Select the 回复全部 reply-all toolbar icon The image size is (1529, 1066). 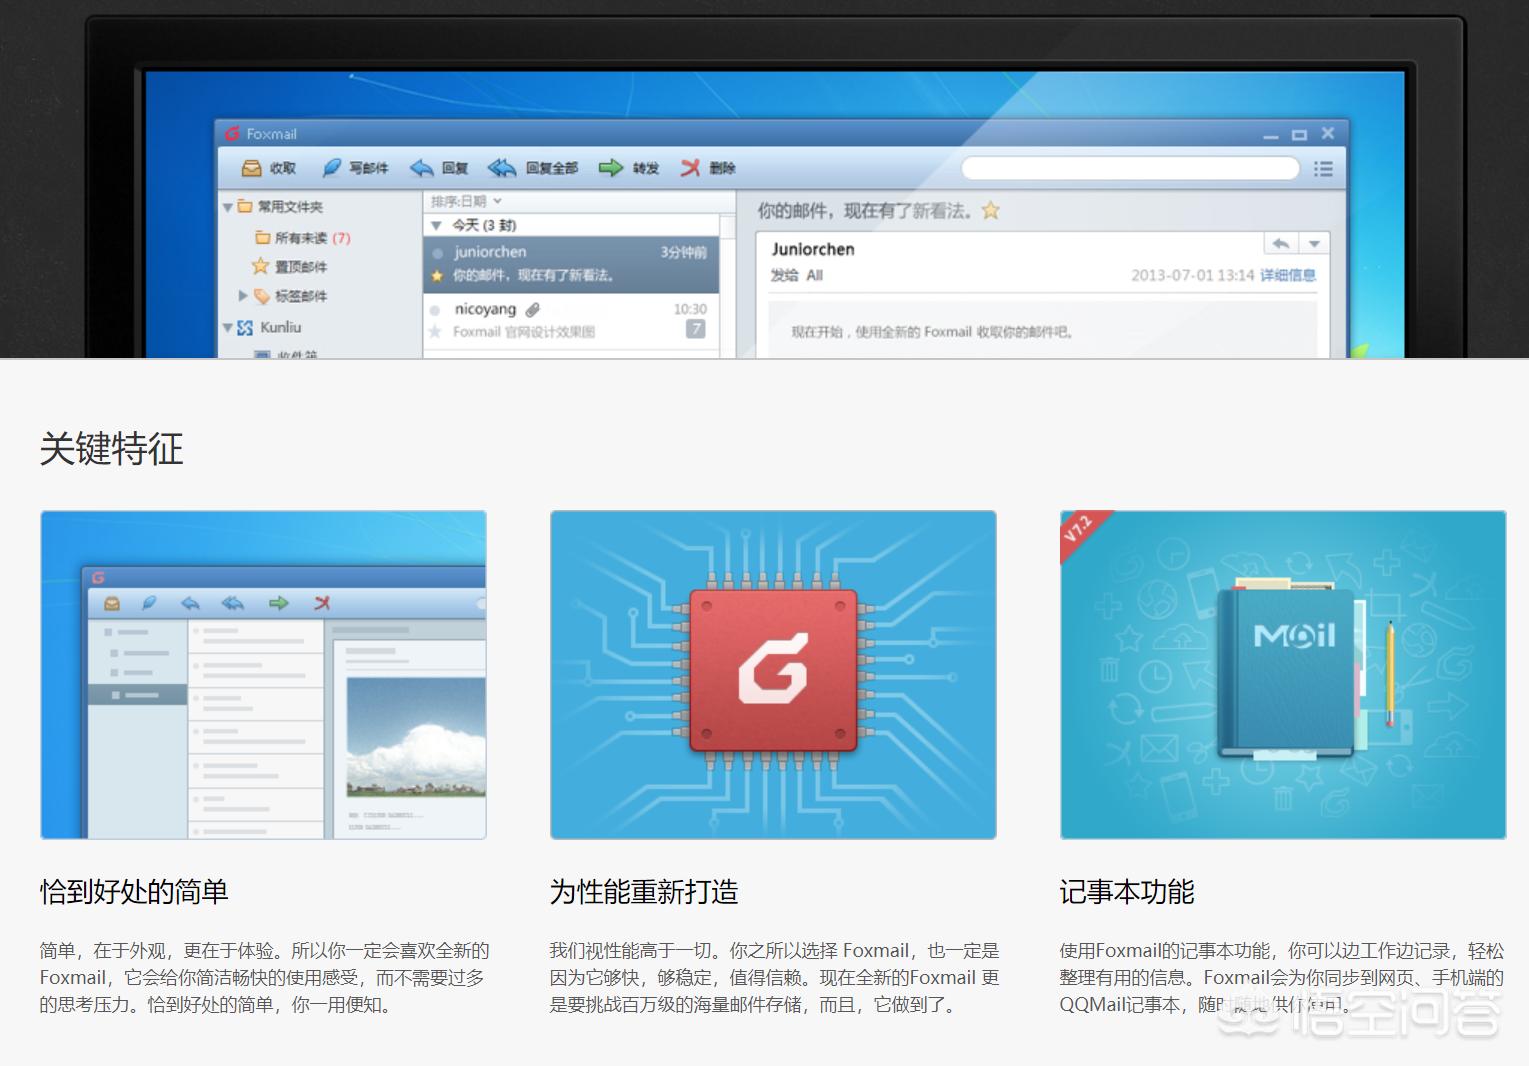click(502, 168)
